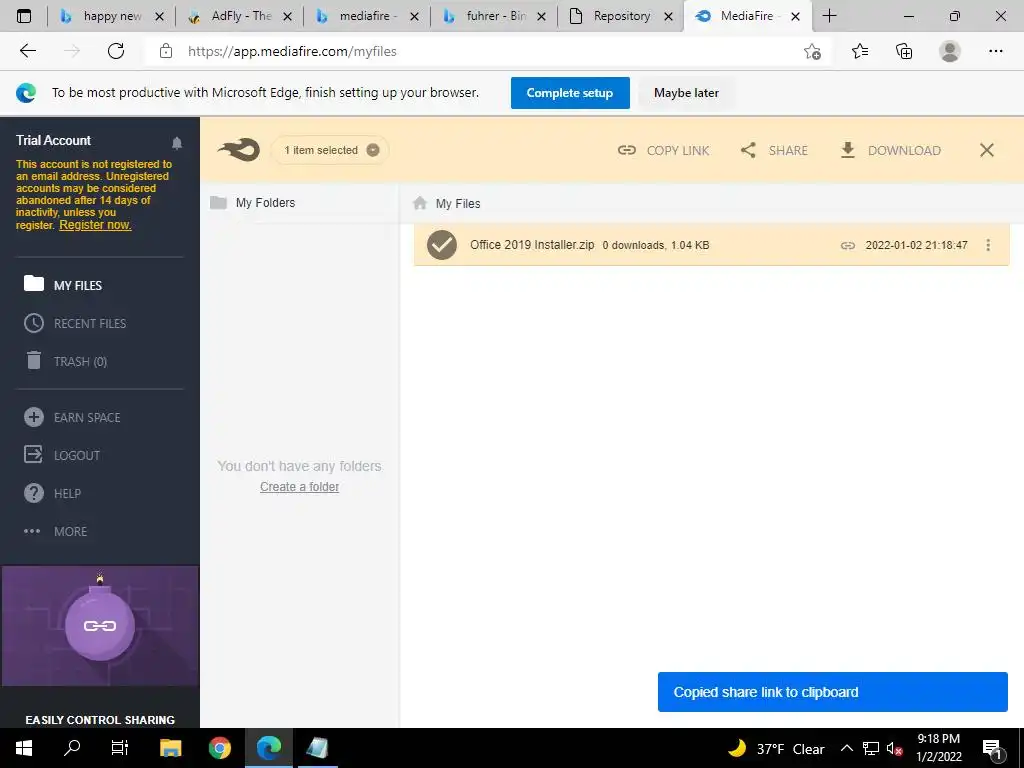Click the Microsoft Edge logo in the setup bar

(26, 93)
